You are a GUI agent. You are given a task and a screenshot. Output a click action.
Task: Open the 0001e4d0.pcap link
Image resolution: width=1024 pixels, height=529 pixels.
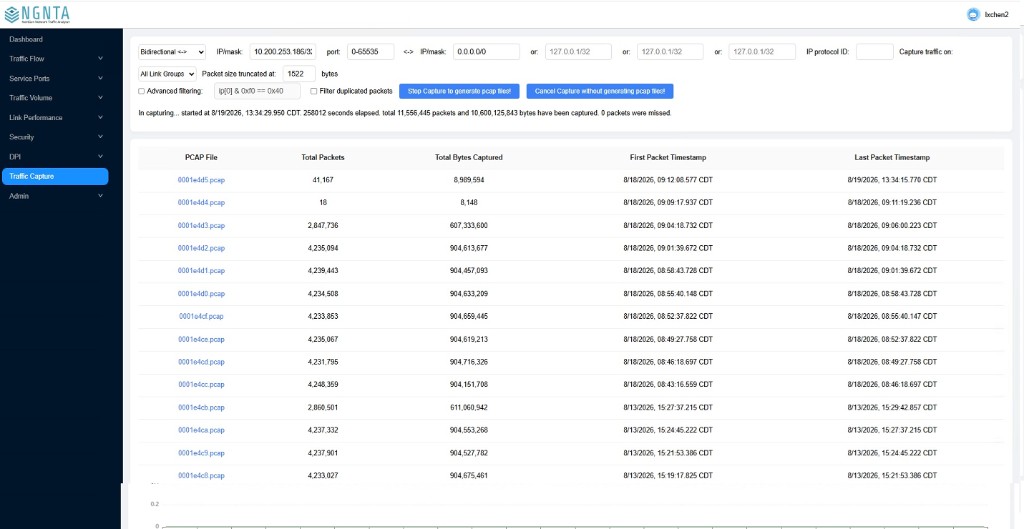201,294
